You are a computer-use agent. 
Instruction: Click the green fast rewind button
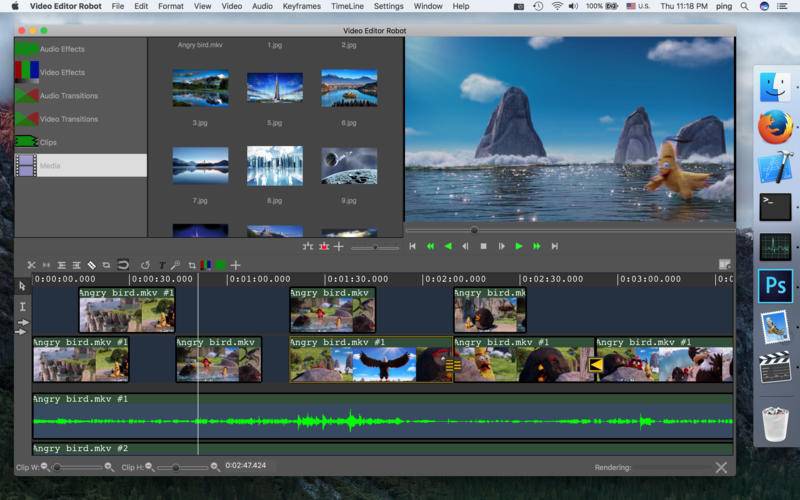[x=430, y=246]
